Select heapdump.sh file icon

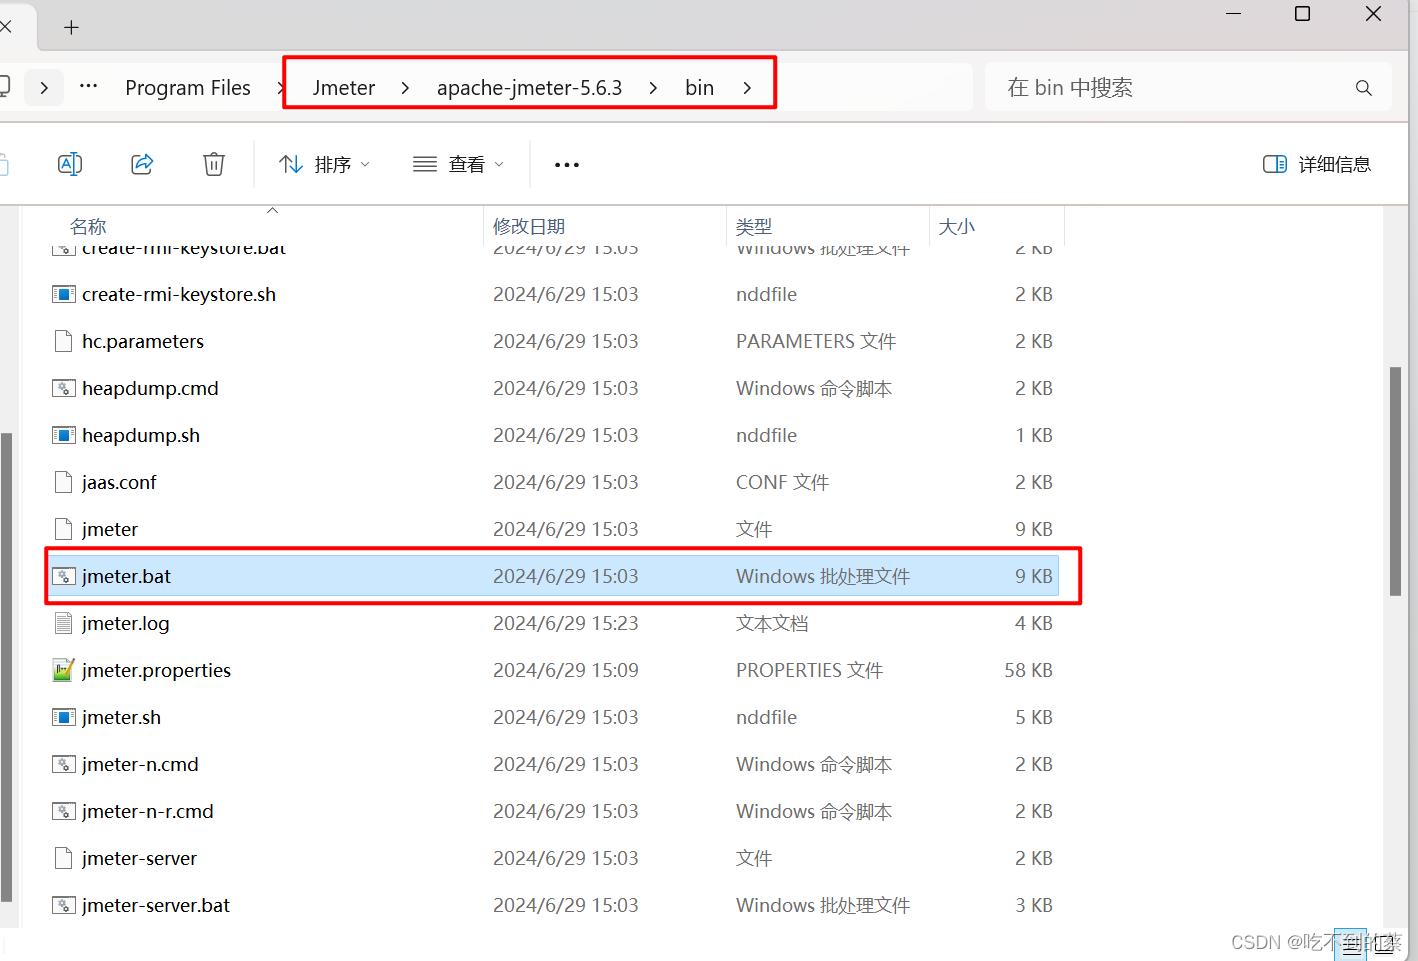point(63,435)
